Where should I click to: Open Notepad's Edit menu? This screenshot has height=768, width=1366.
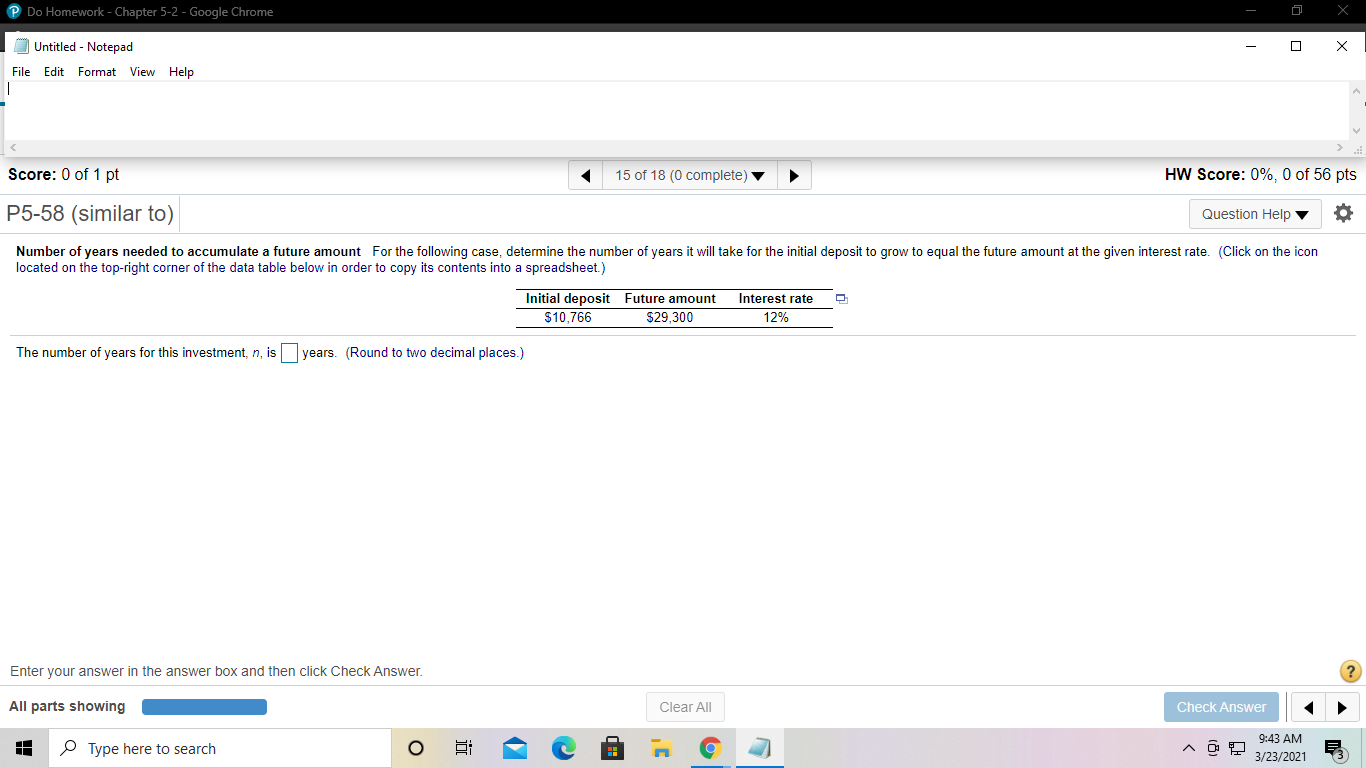click(54, 71)
